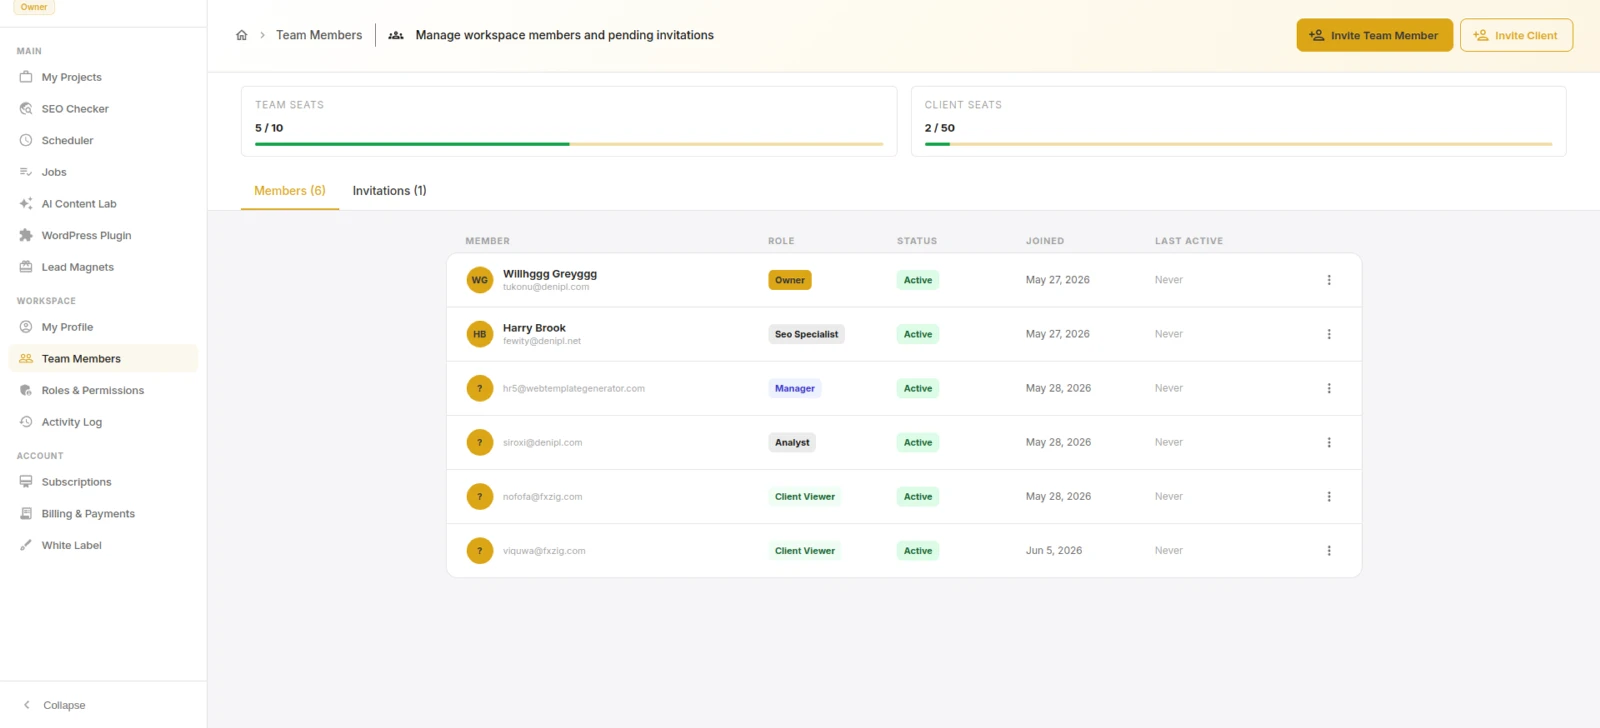
Task: Click Active status for Harry Brook
Action: point(918,334)
